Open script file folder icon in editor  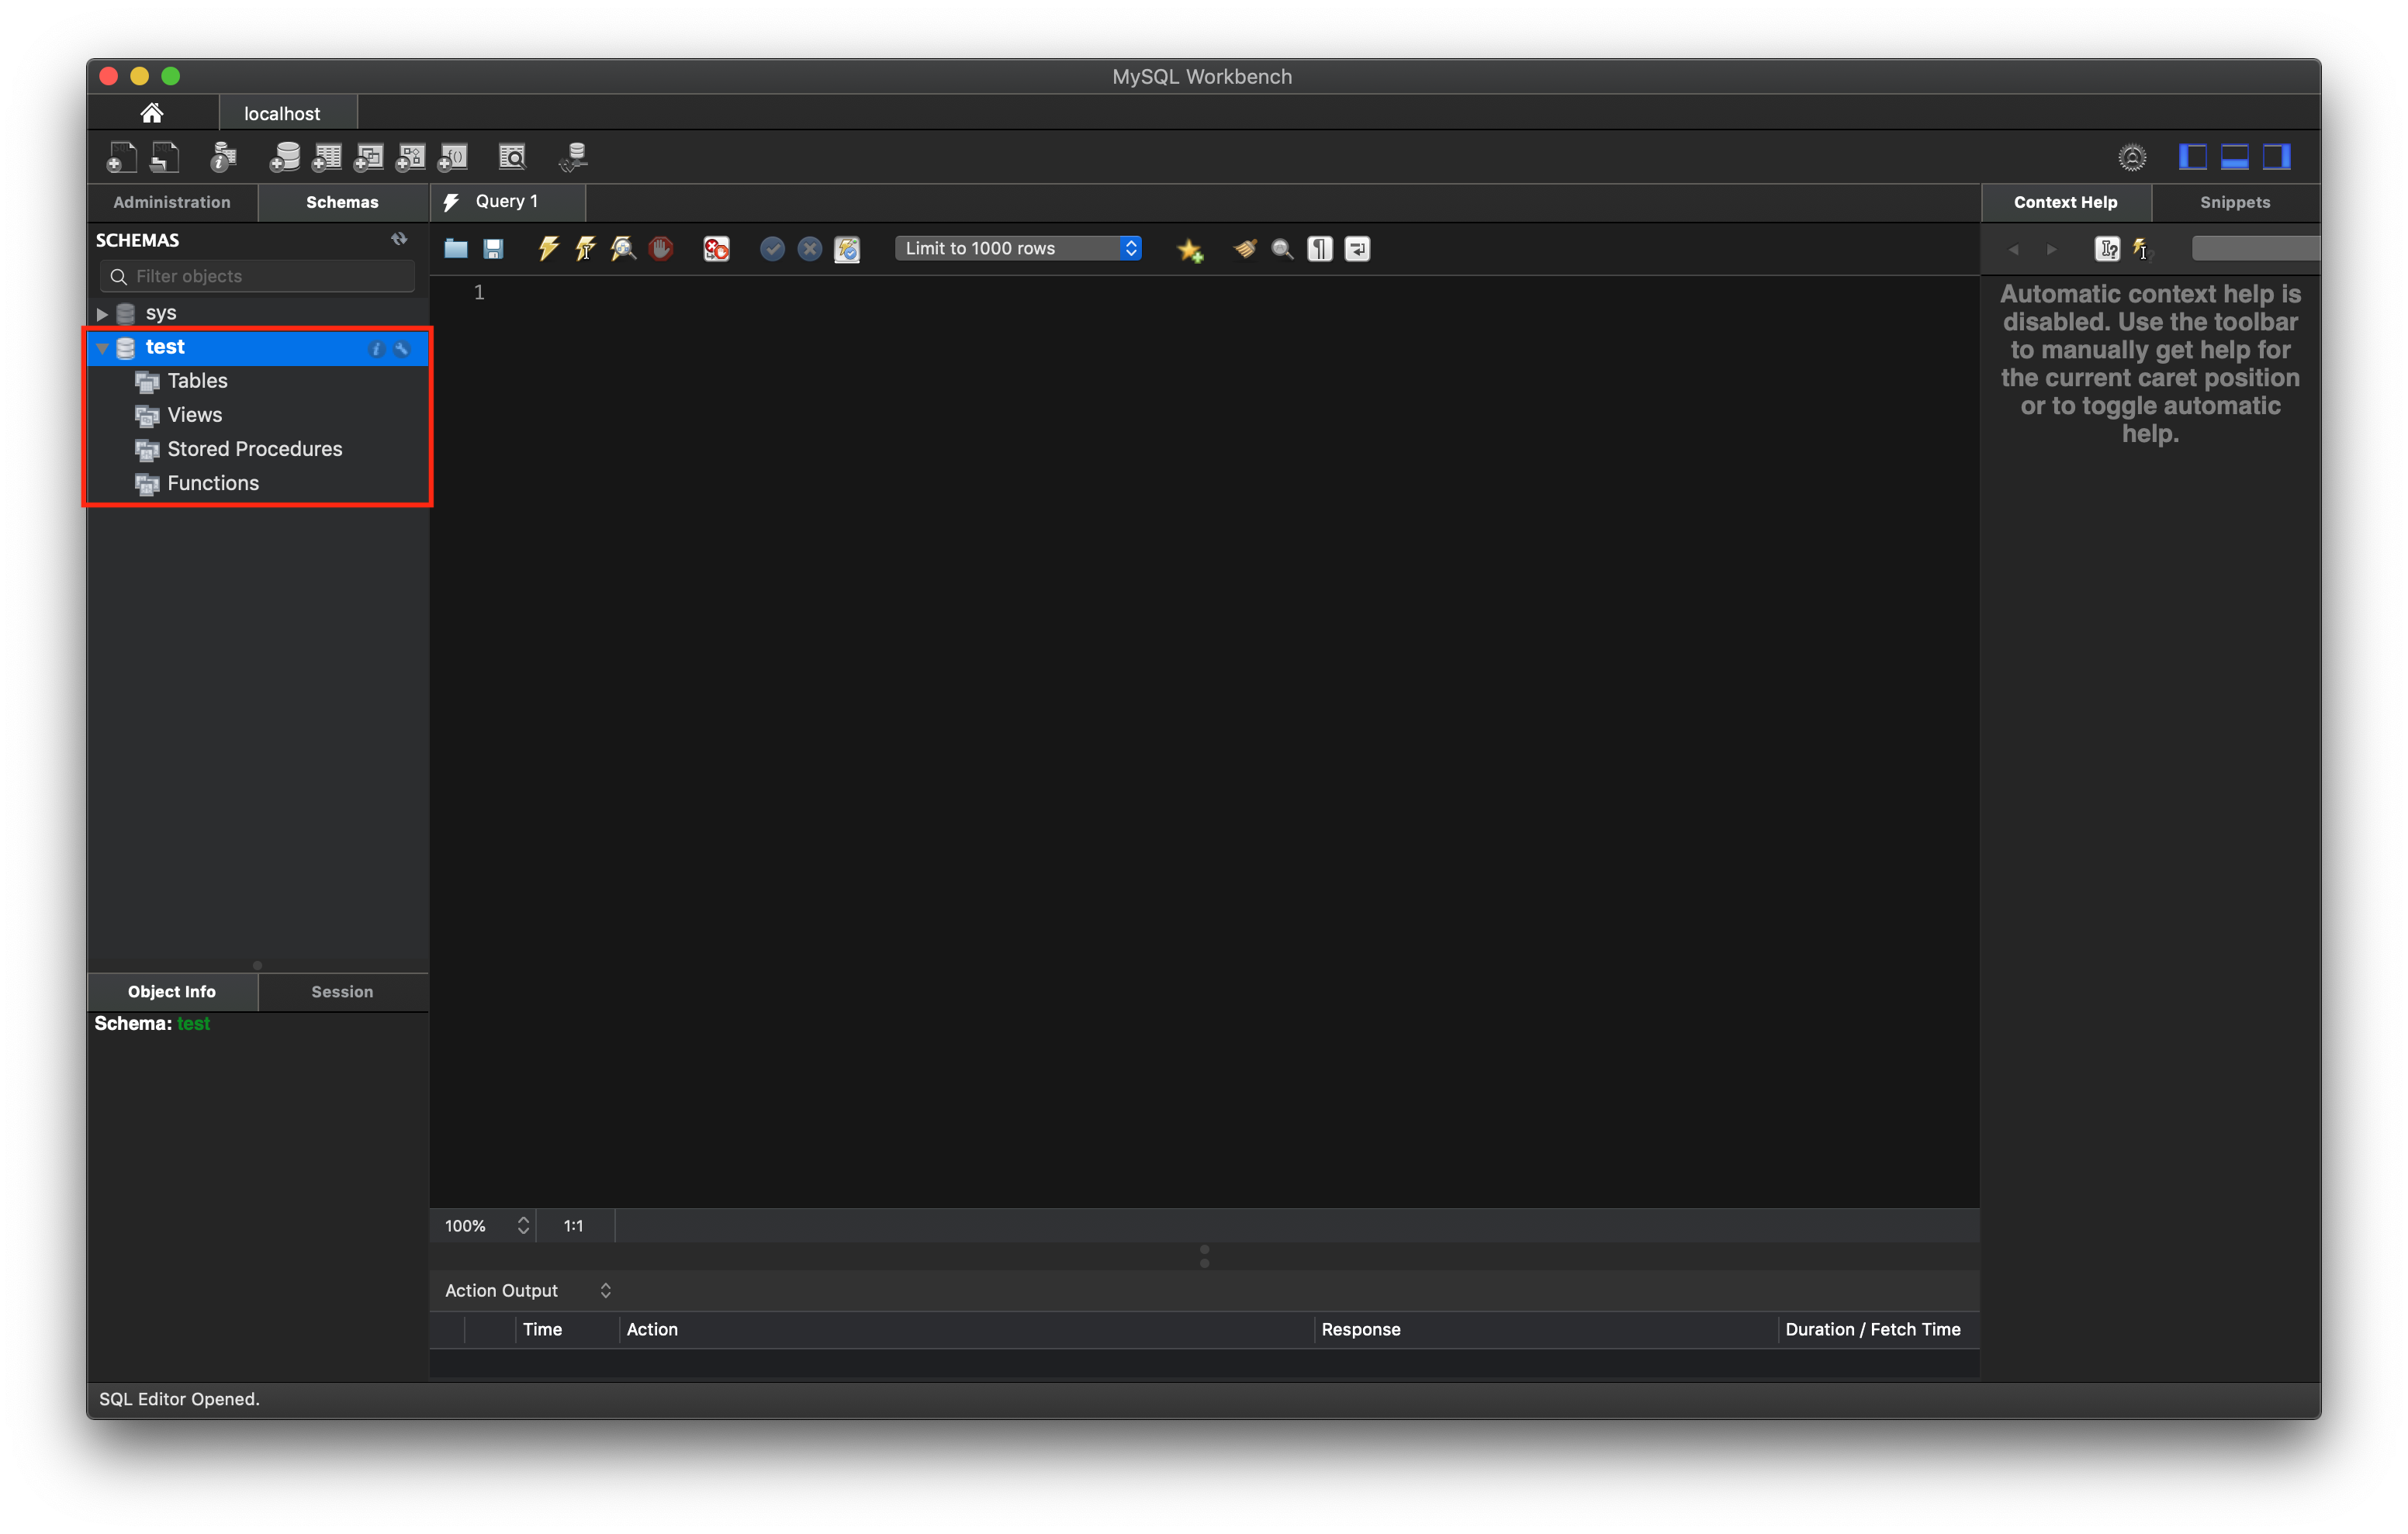[456, 249]
